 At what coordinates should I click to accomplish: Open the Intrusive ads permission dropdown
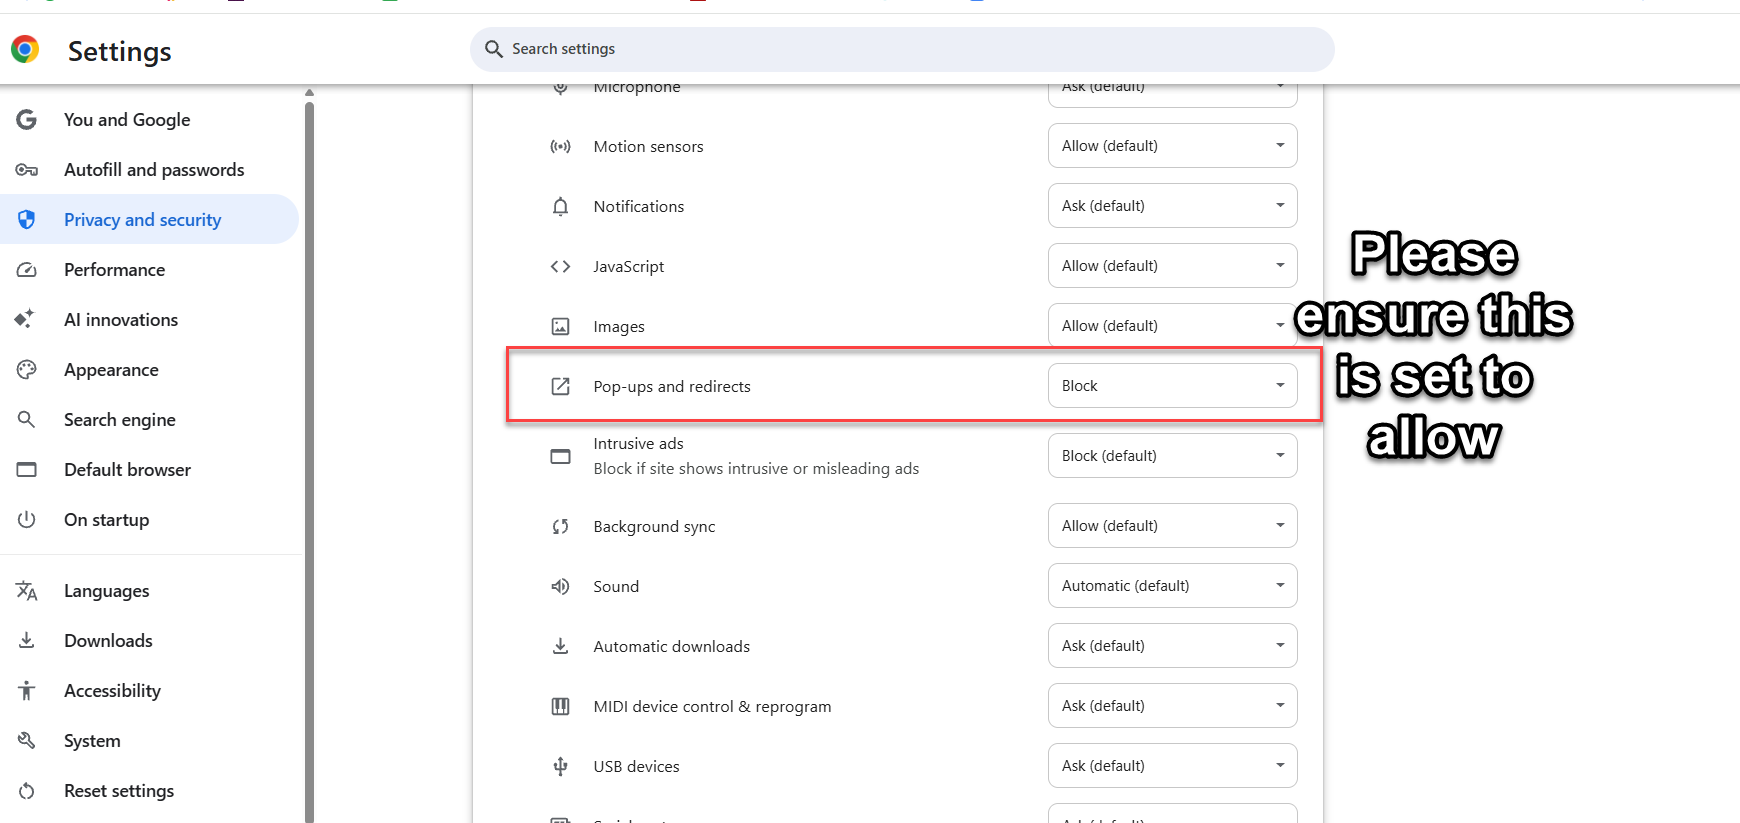pyautogui.click(x=1173, y=456)
